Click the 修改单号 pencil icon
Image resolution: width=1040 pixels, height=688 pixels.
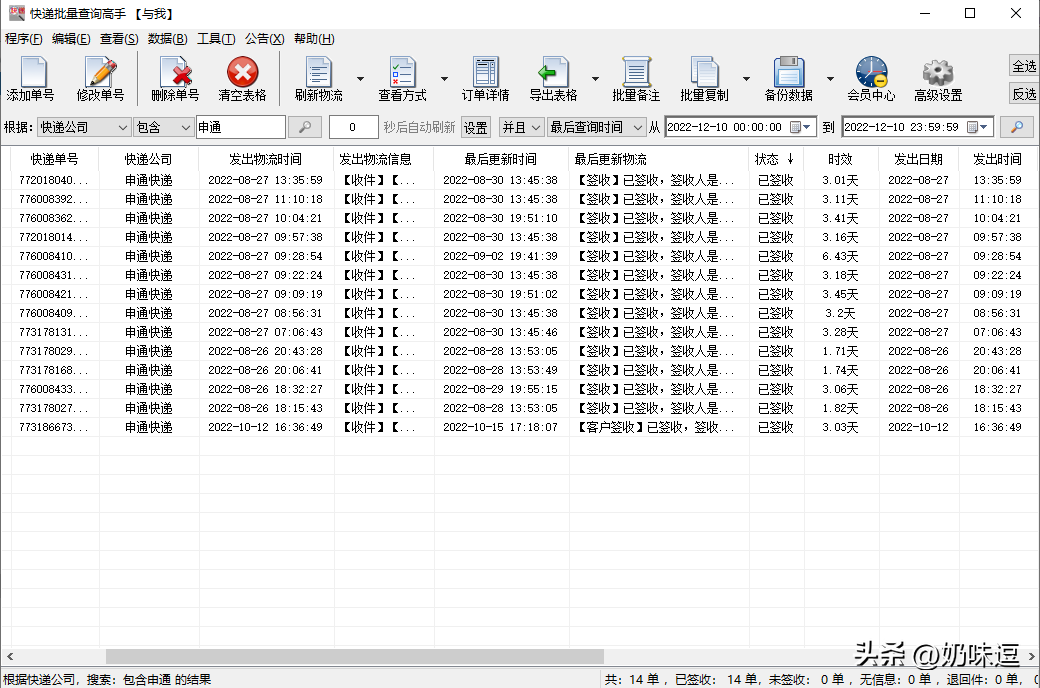point(101,72)
